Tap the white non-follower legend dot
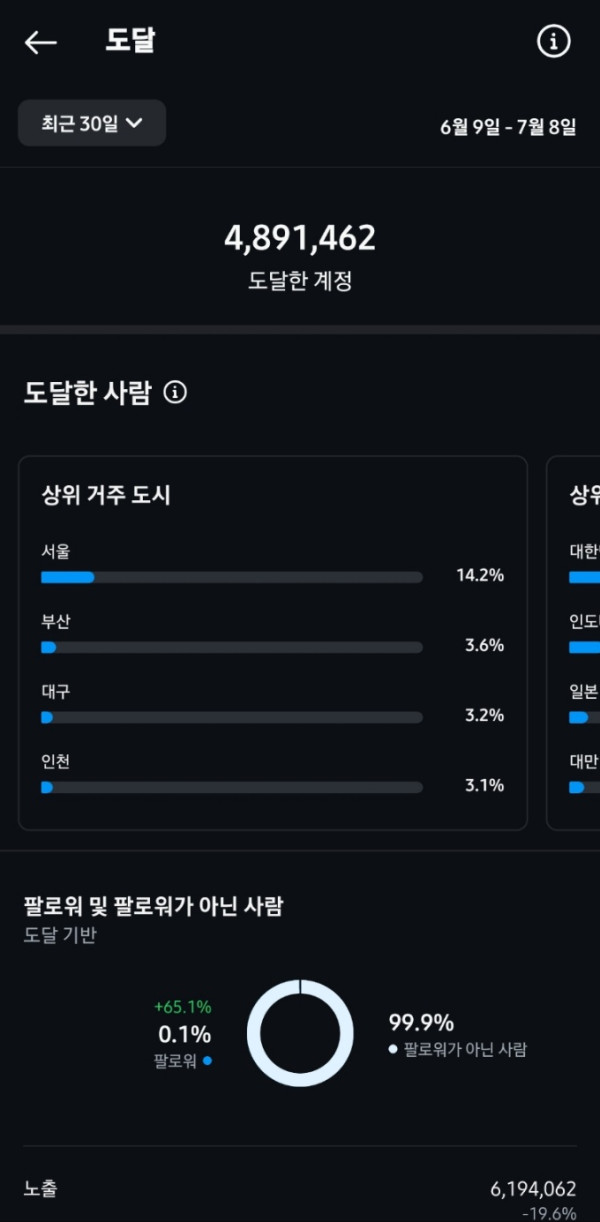This screenshot has height=1222, width=600. 394,1050
